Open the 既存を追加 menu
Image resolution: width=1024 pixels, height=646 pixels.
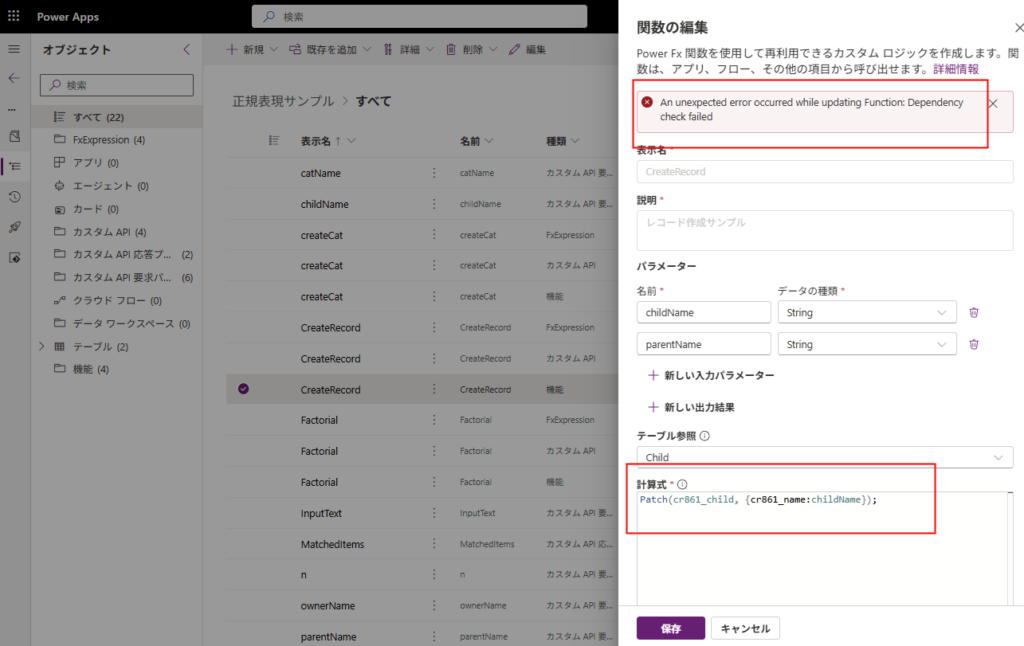pyautogui.click(x=329, y=49)
